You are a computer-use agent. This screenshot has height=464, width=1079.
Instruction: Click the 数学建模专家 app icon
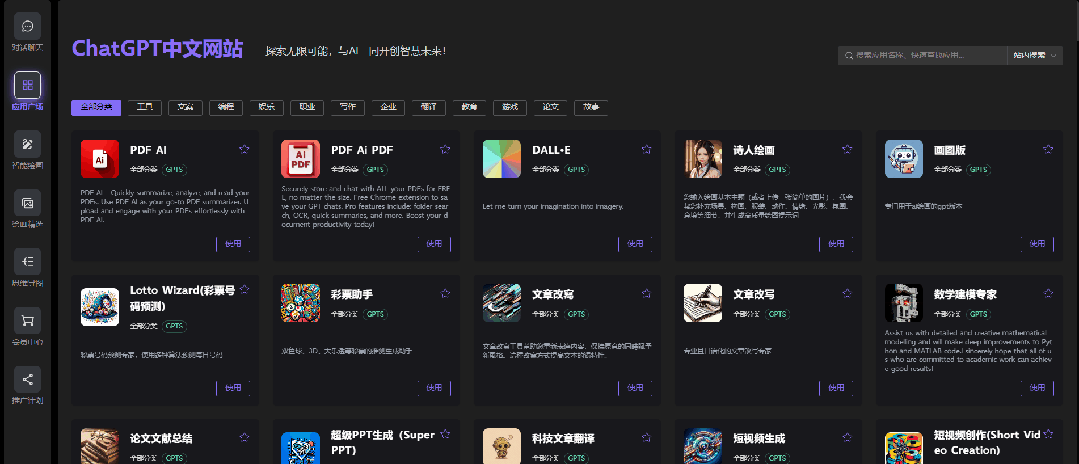click(904, 303)
